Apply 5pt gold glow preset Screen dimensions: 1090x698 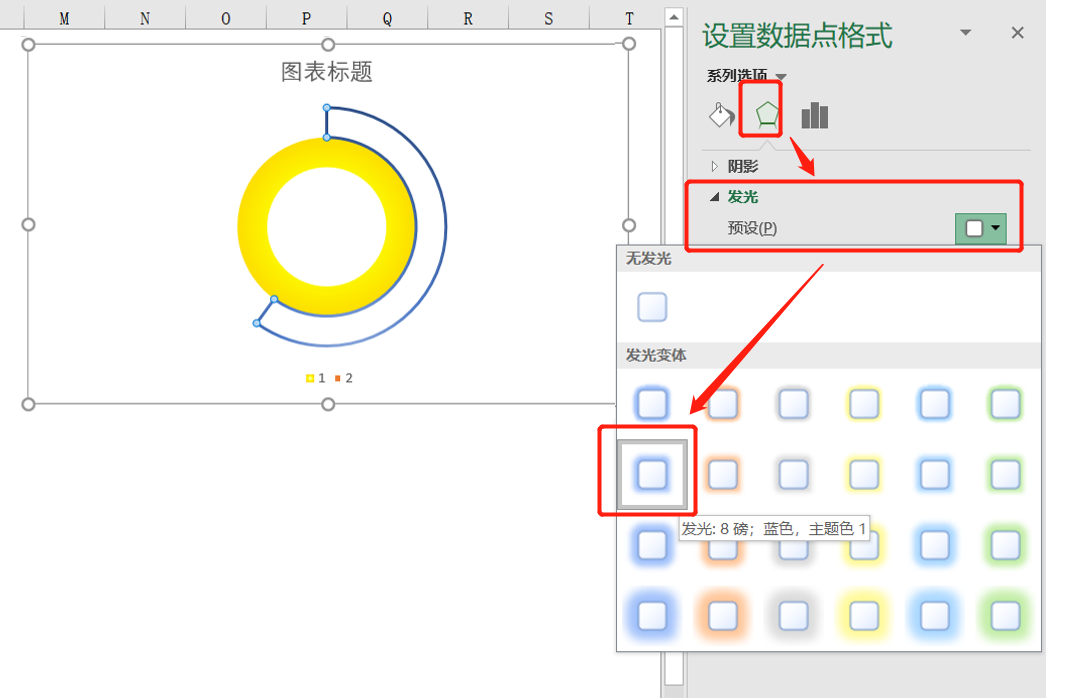[864, 403]
